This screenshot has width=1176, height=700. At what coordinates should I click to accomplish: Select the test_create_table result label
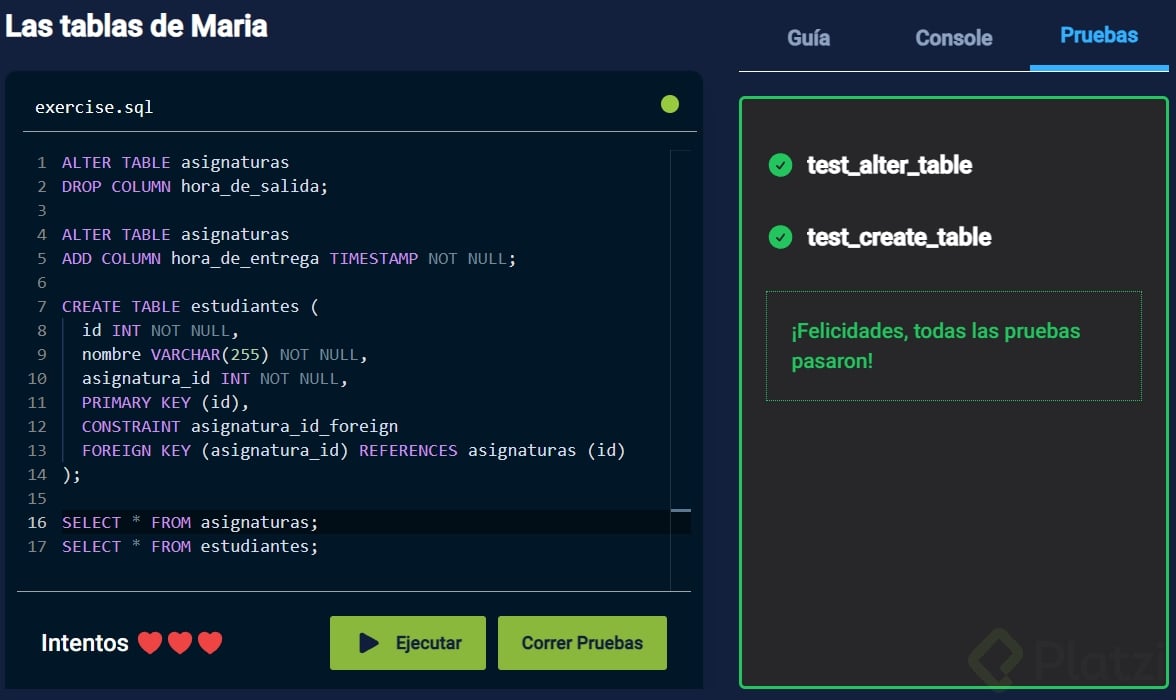899,237
